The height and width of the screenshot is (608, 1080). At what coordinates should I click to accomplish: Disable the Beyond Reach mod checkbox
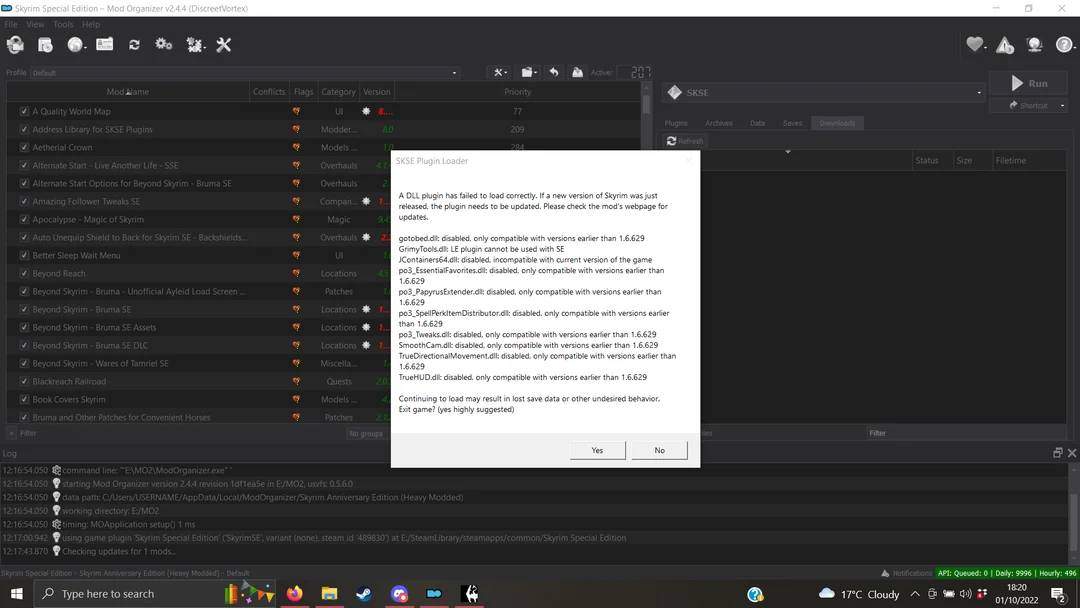(x=23, y=273)
